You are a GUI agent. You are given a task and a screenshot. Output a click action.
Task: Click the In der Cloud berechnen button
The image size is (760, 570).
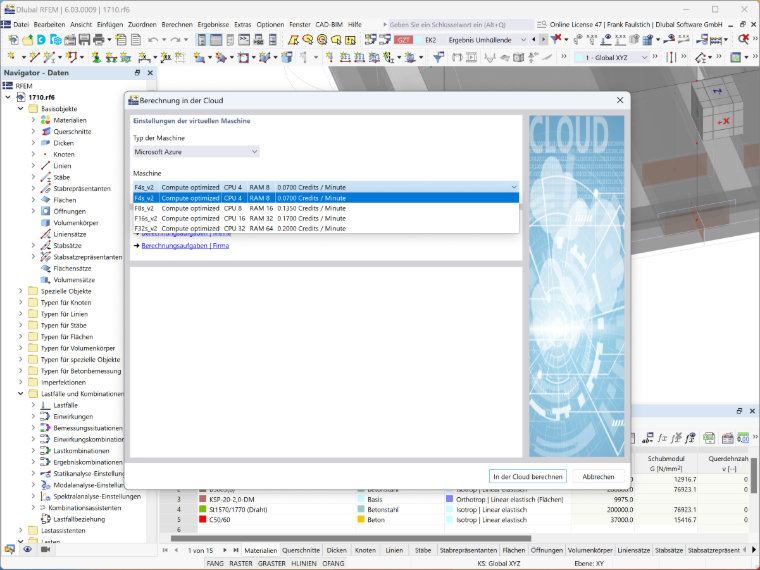[x=528, y=476]
